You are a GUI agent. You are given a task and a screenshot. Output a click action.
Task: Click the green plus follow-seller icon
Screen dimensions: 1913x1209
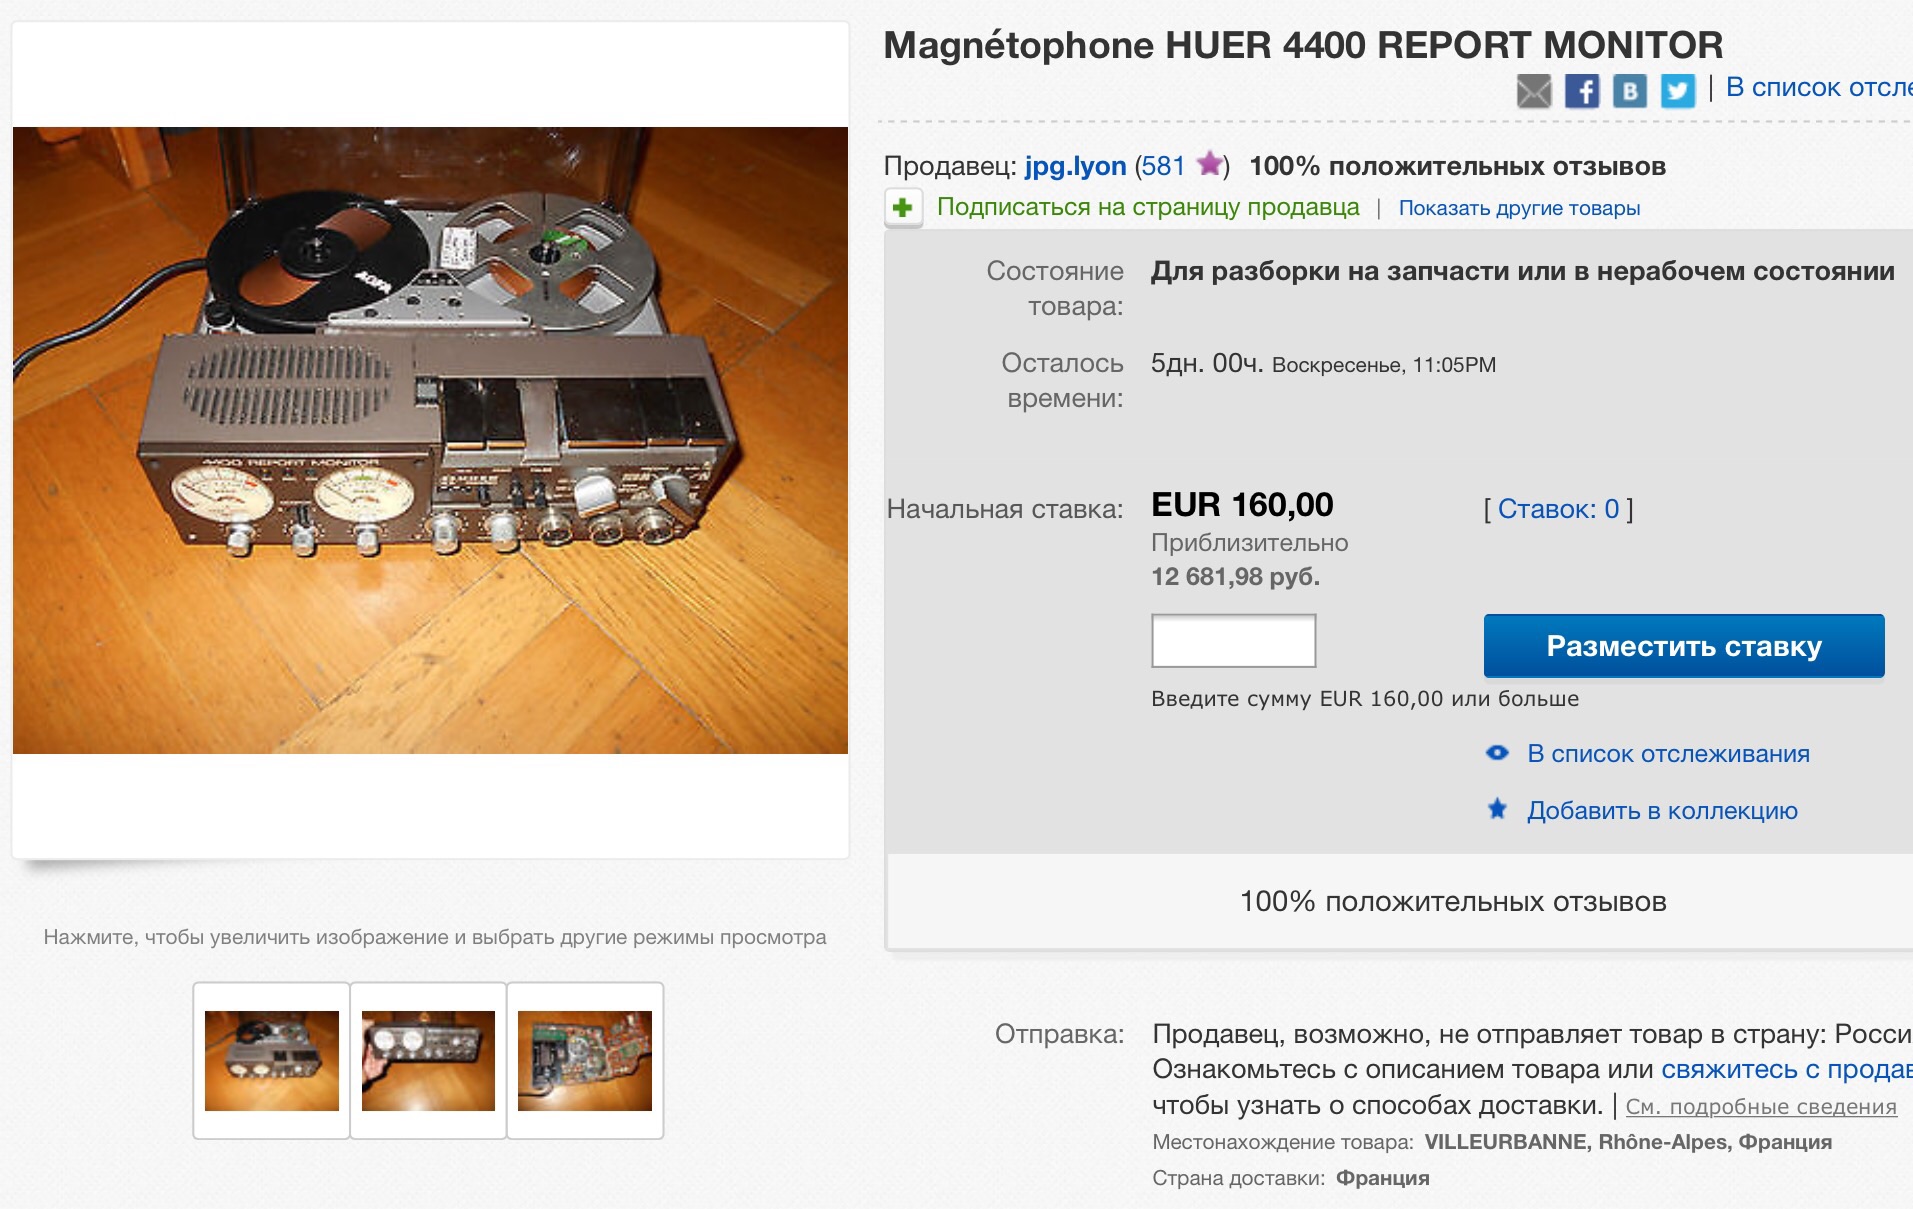903,208
